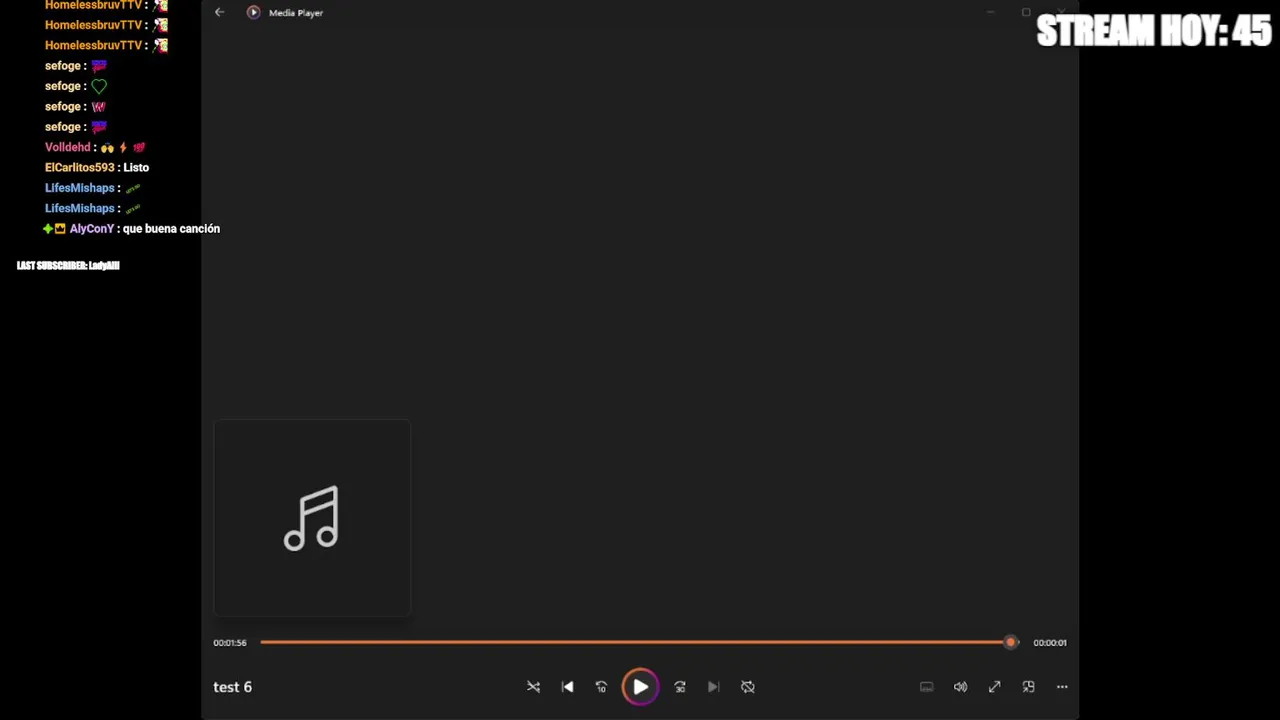Switch to full screen view

[x=994, y=687]
